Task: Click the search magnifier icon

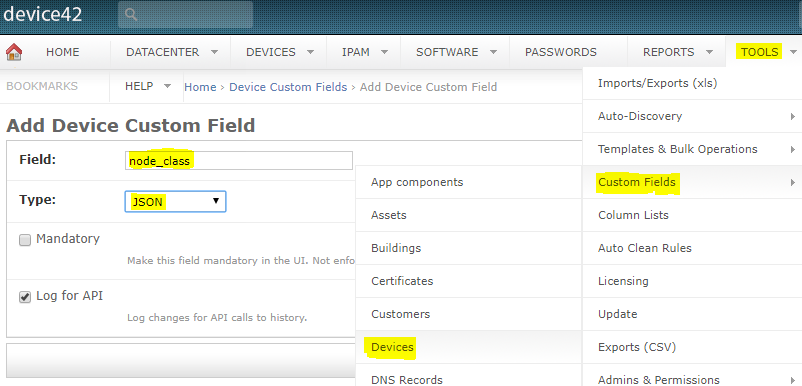Action: (x=131, y=14)
